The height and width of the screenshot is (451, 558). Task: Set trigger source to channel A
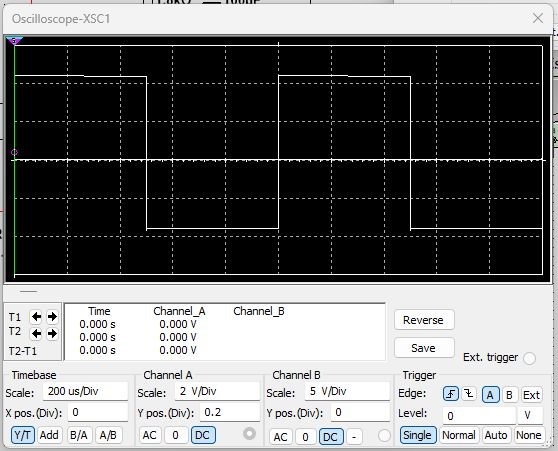(490, 395)
